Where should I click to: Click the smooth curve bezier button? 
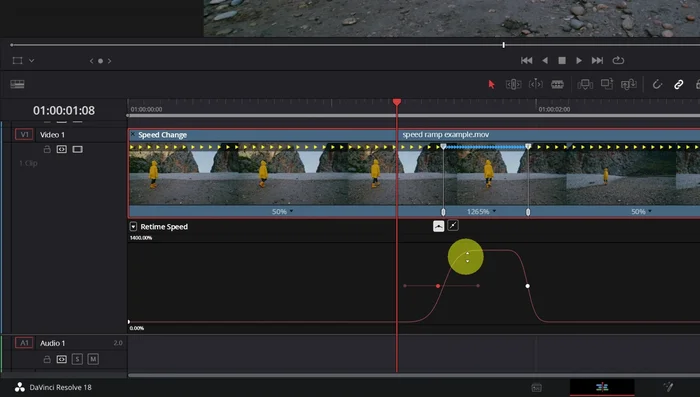click(438, 226)
